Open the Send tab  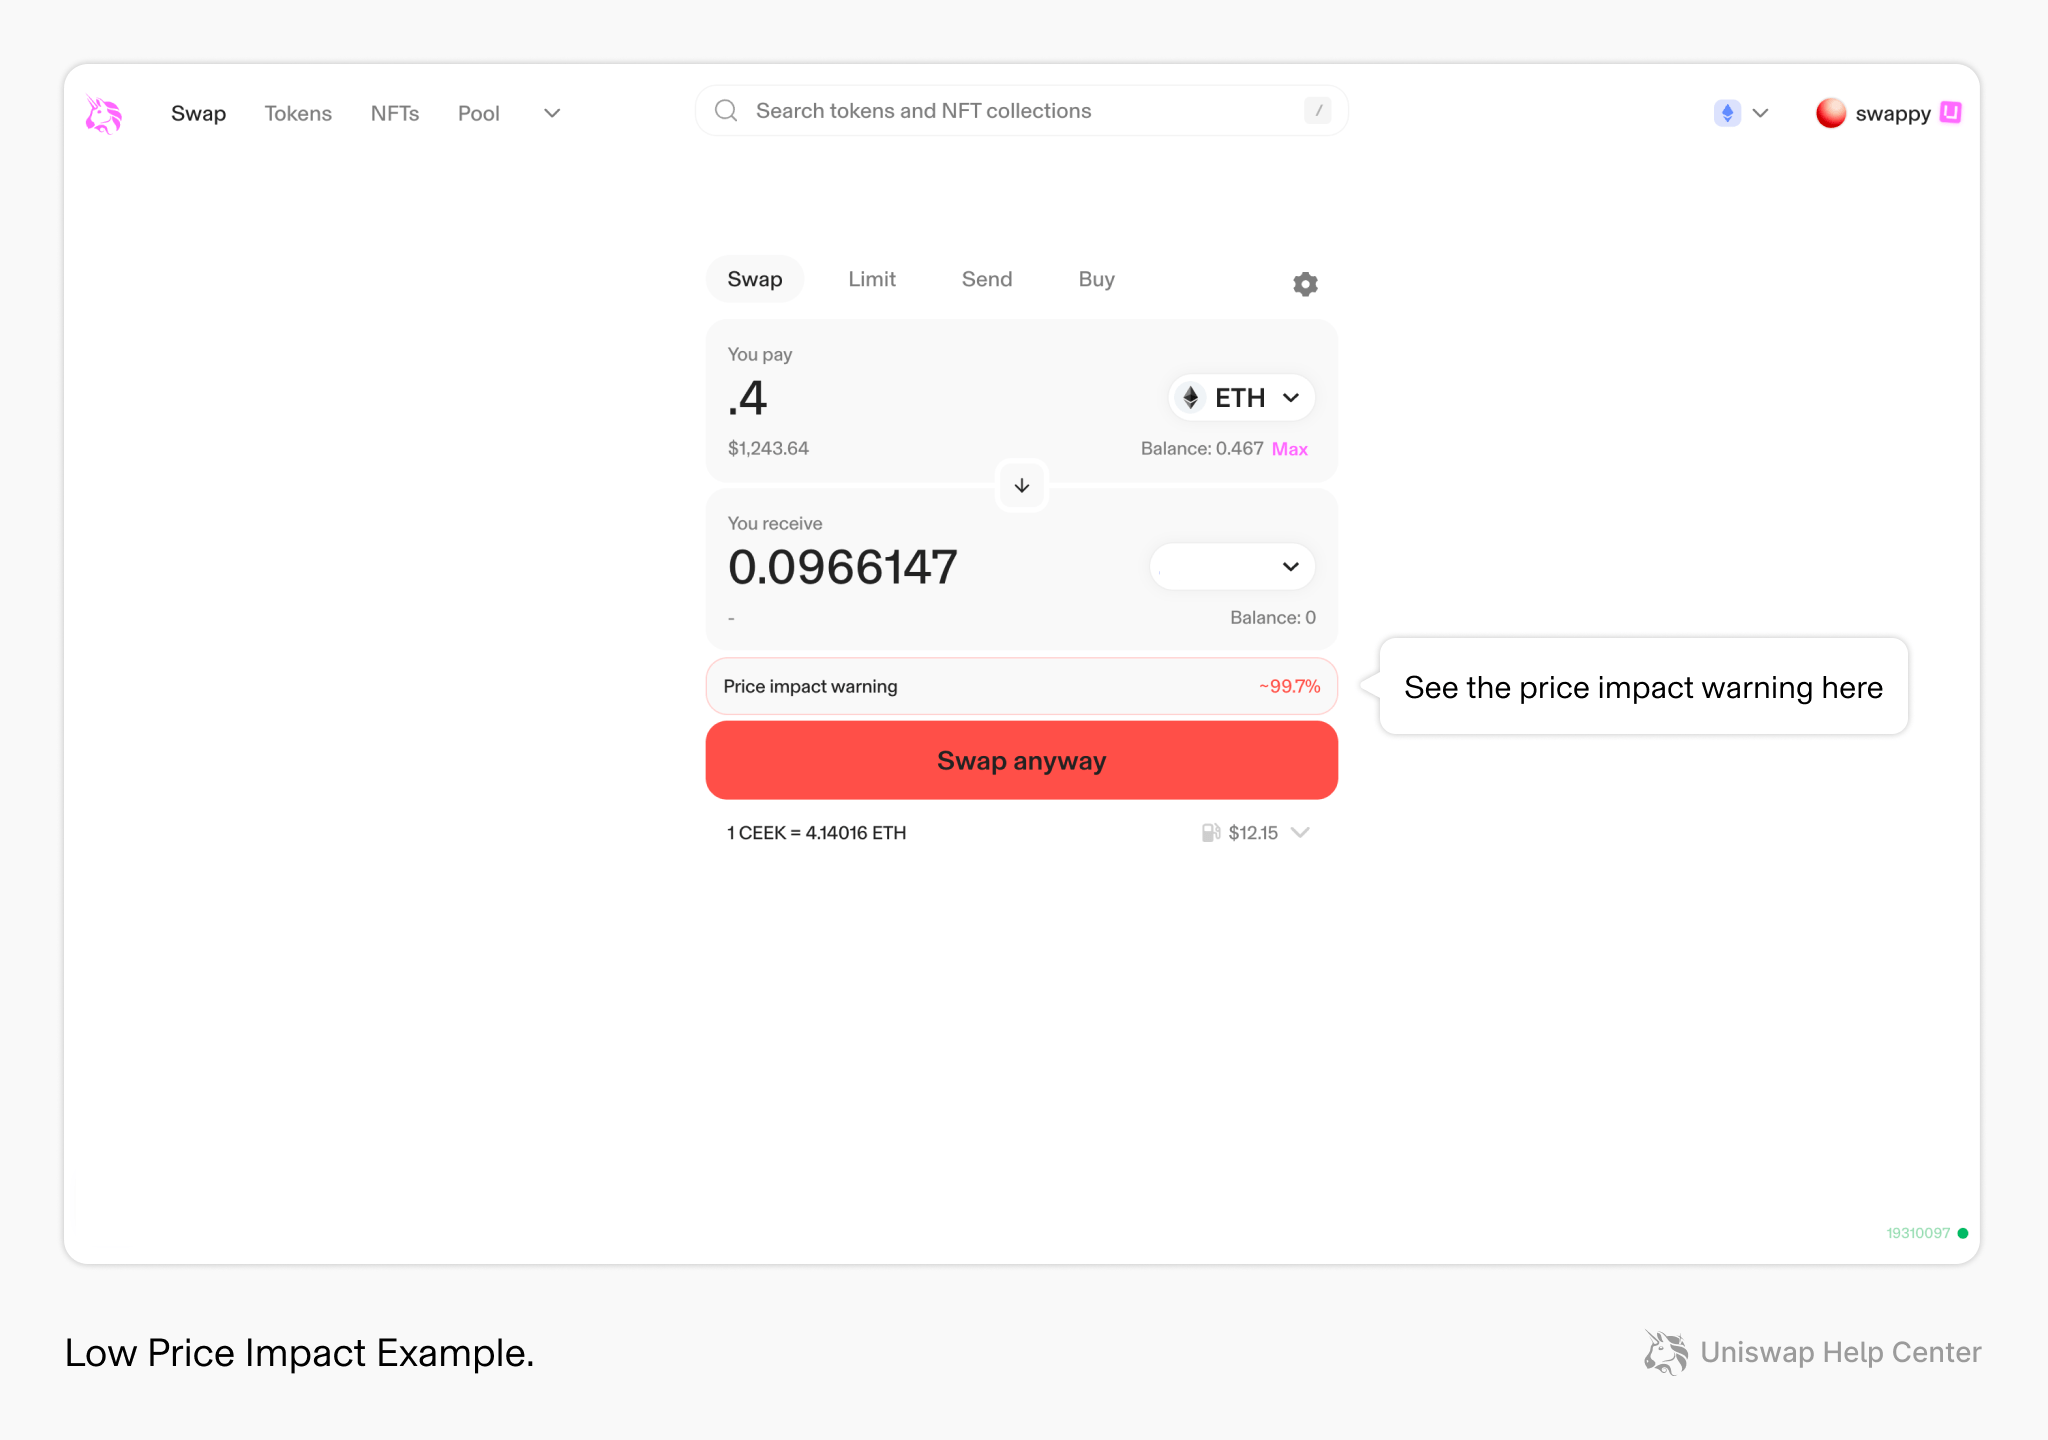[986, 279]
